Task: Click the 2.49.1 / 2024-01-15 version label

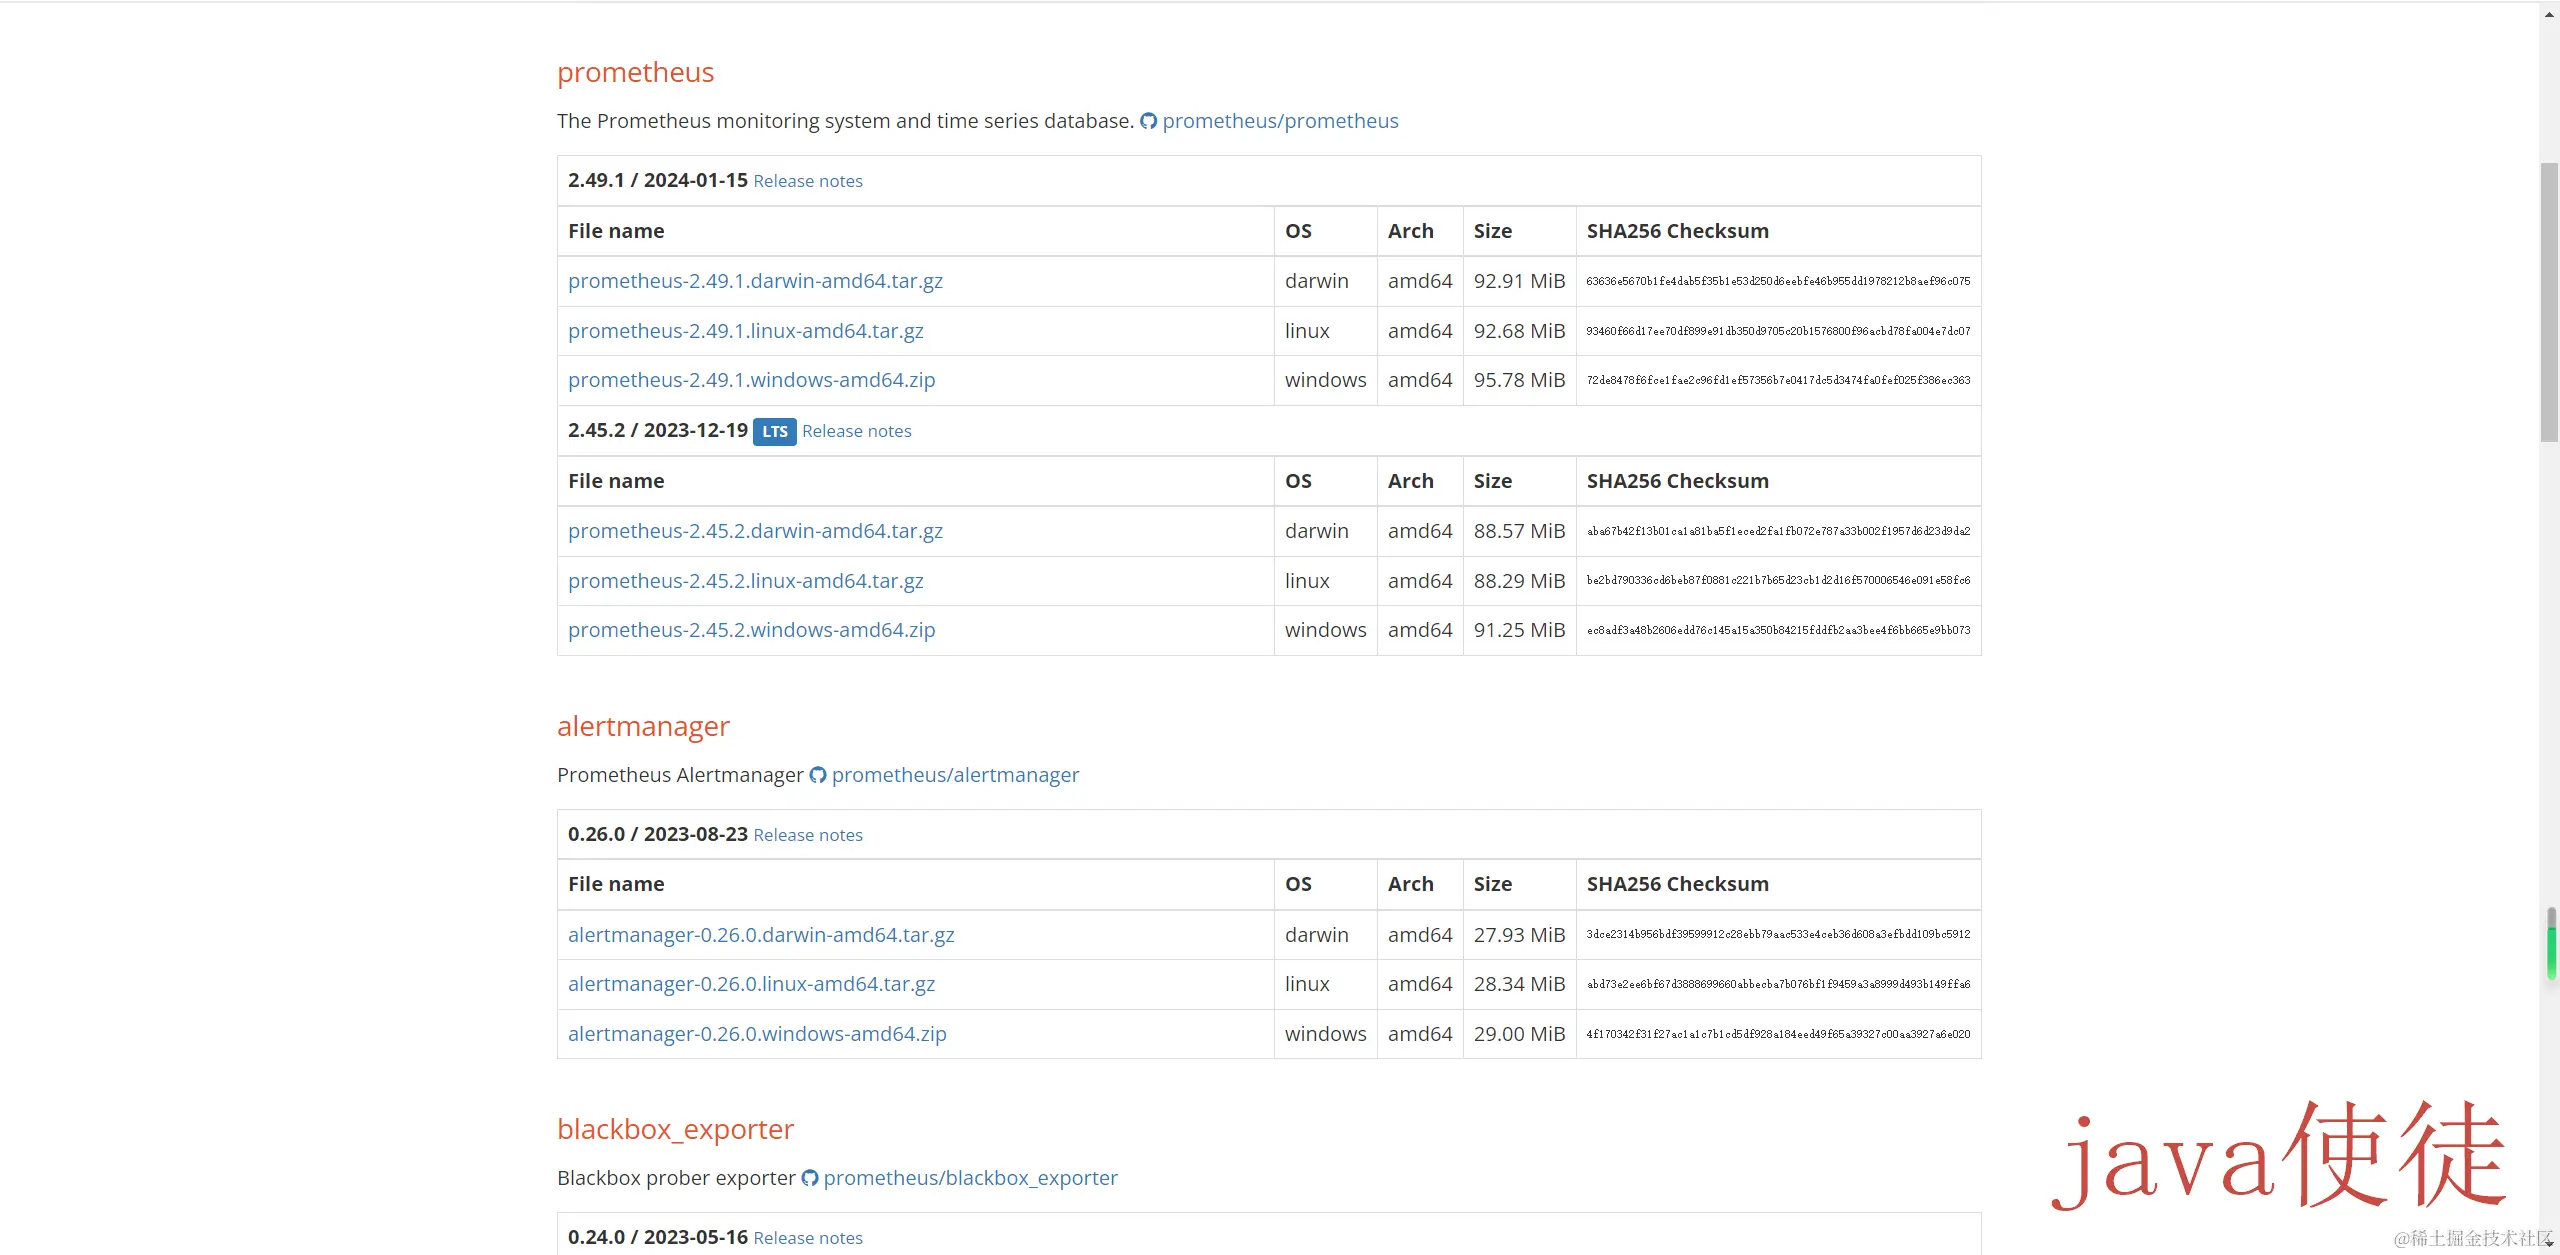Action: coord(658,180)
